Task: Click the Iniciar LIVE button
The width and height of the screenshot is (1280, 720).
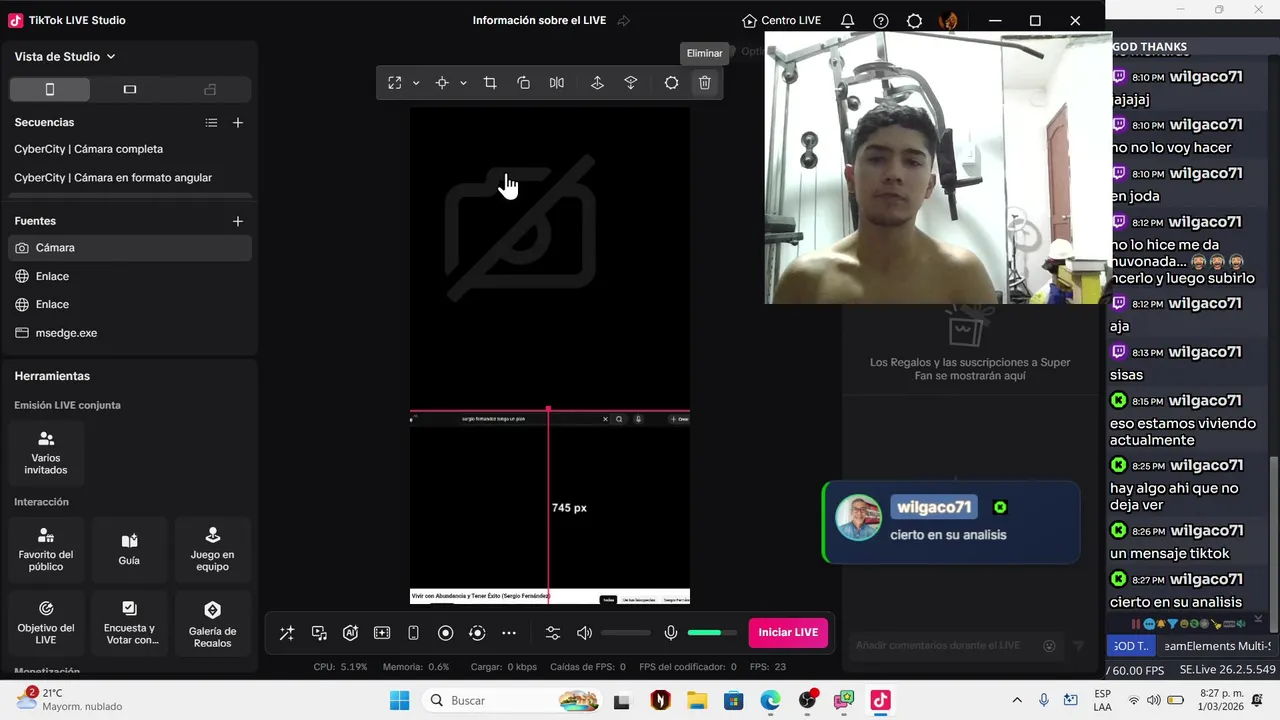Action: (x=788, y=633)
